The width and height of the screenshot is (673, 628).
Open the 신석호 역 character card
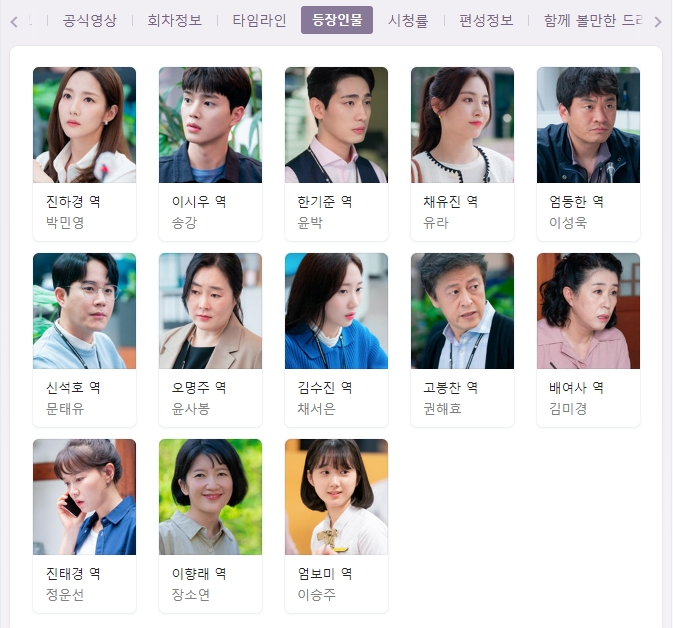point(85,340)
